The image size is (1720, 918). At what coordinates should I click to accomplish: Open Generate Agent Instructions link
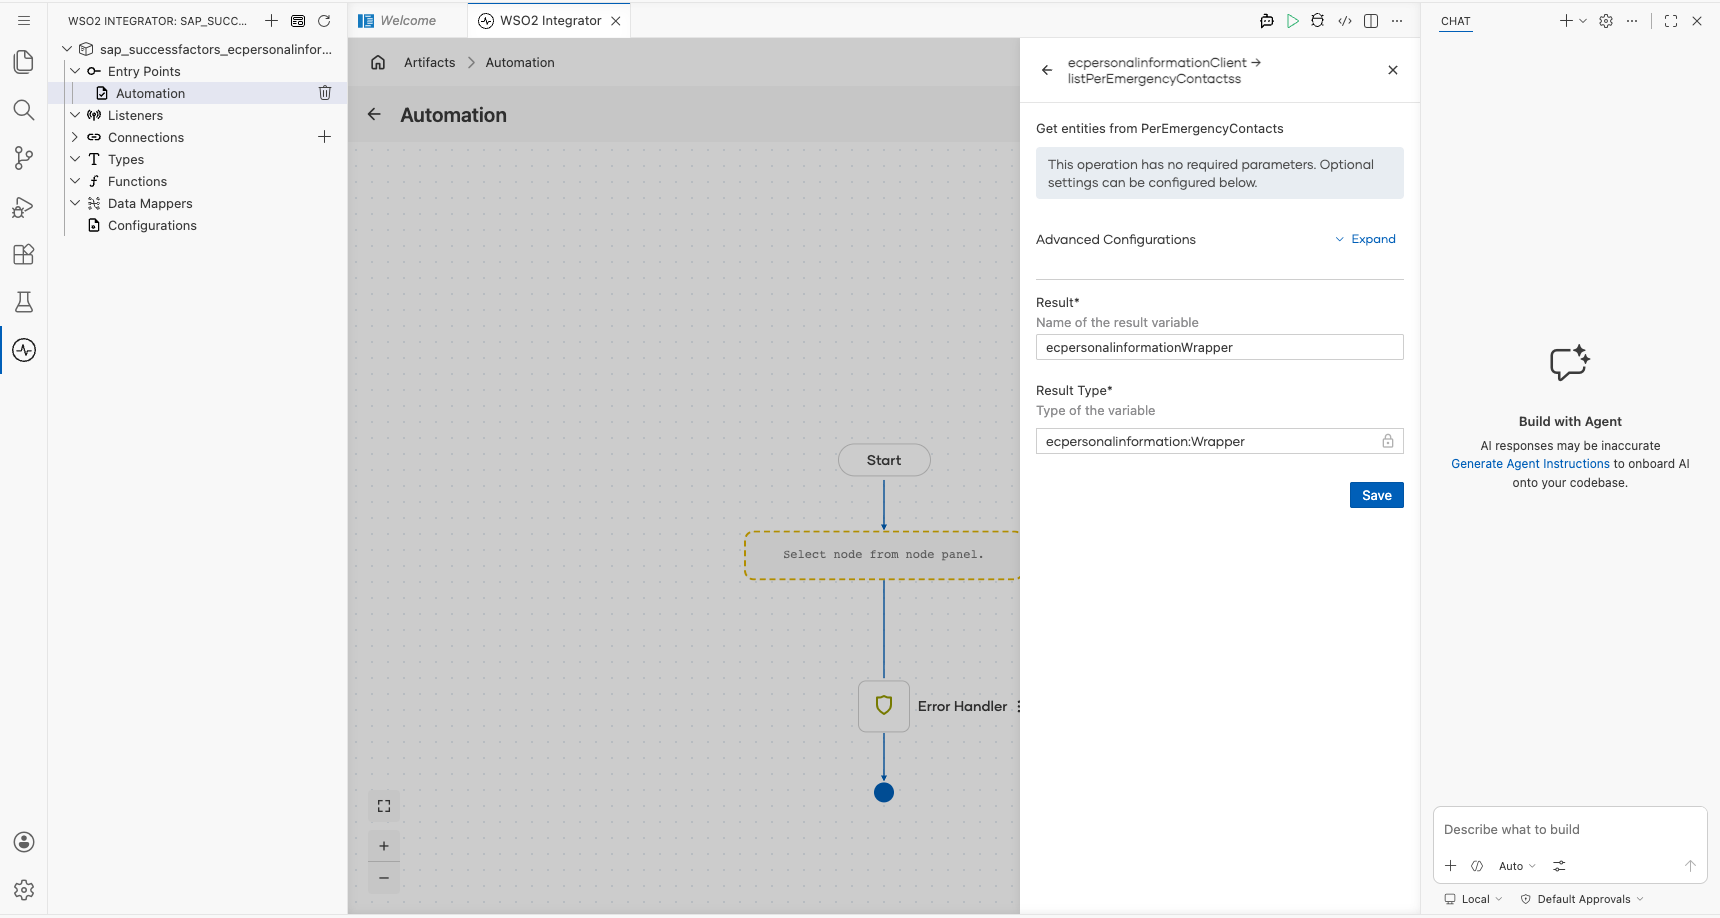[x=1530, y=464]
